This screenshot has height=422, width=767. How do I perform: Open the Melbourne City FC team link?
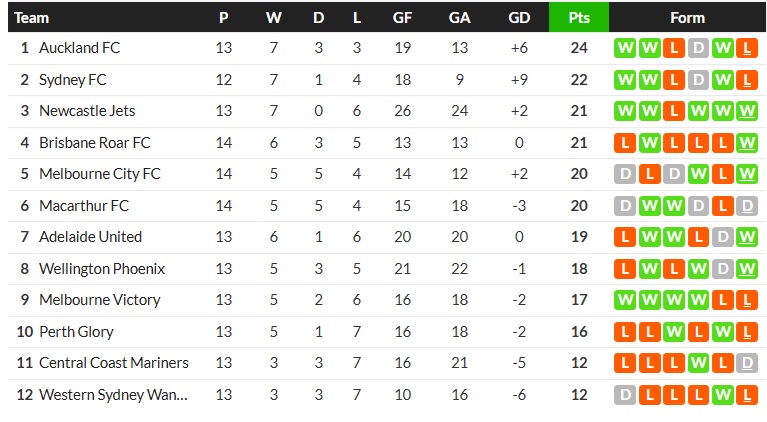[x=99, y=174]
